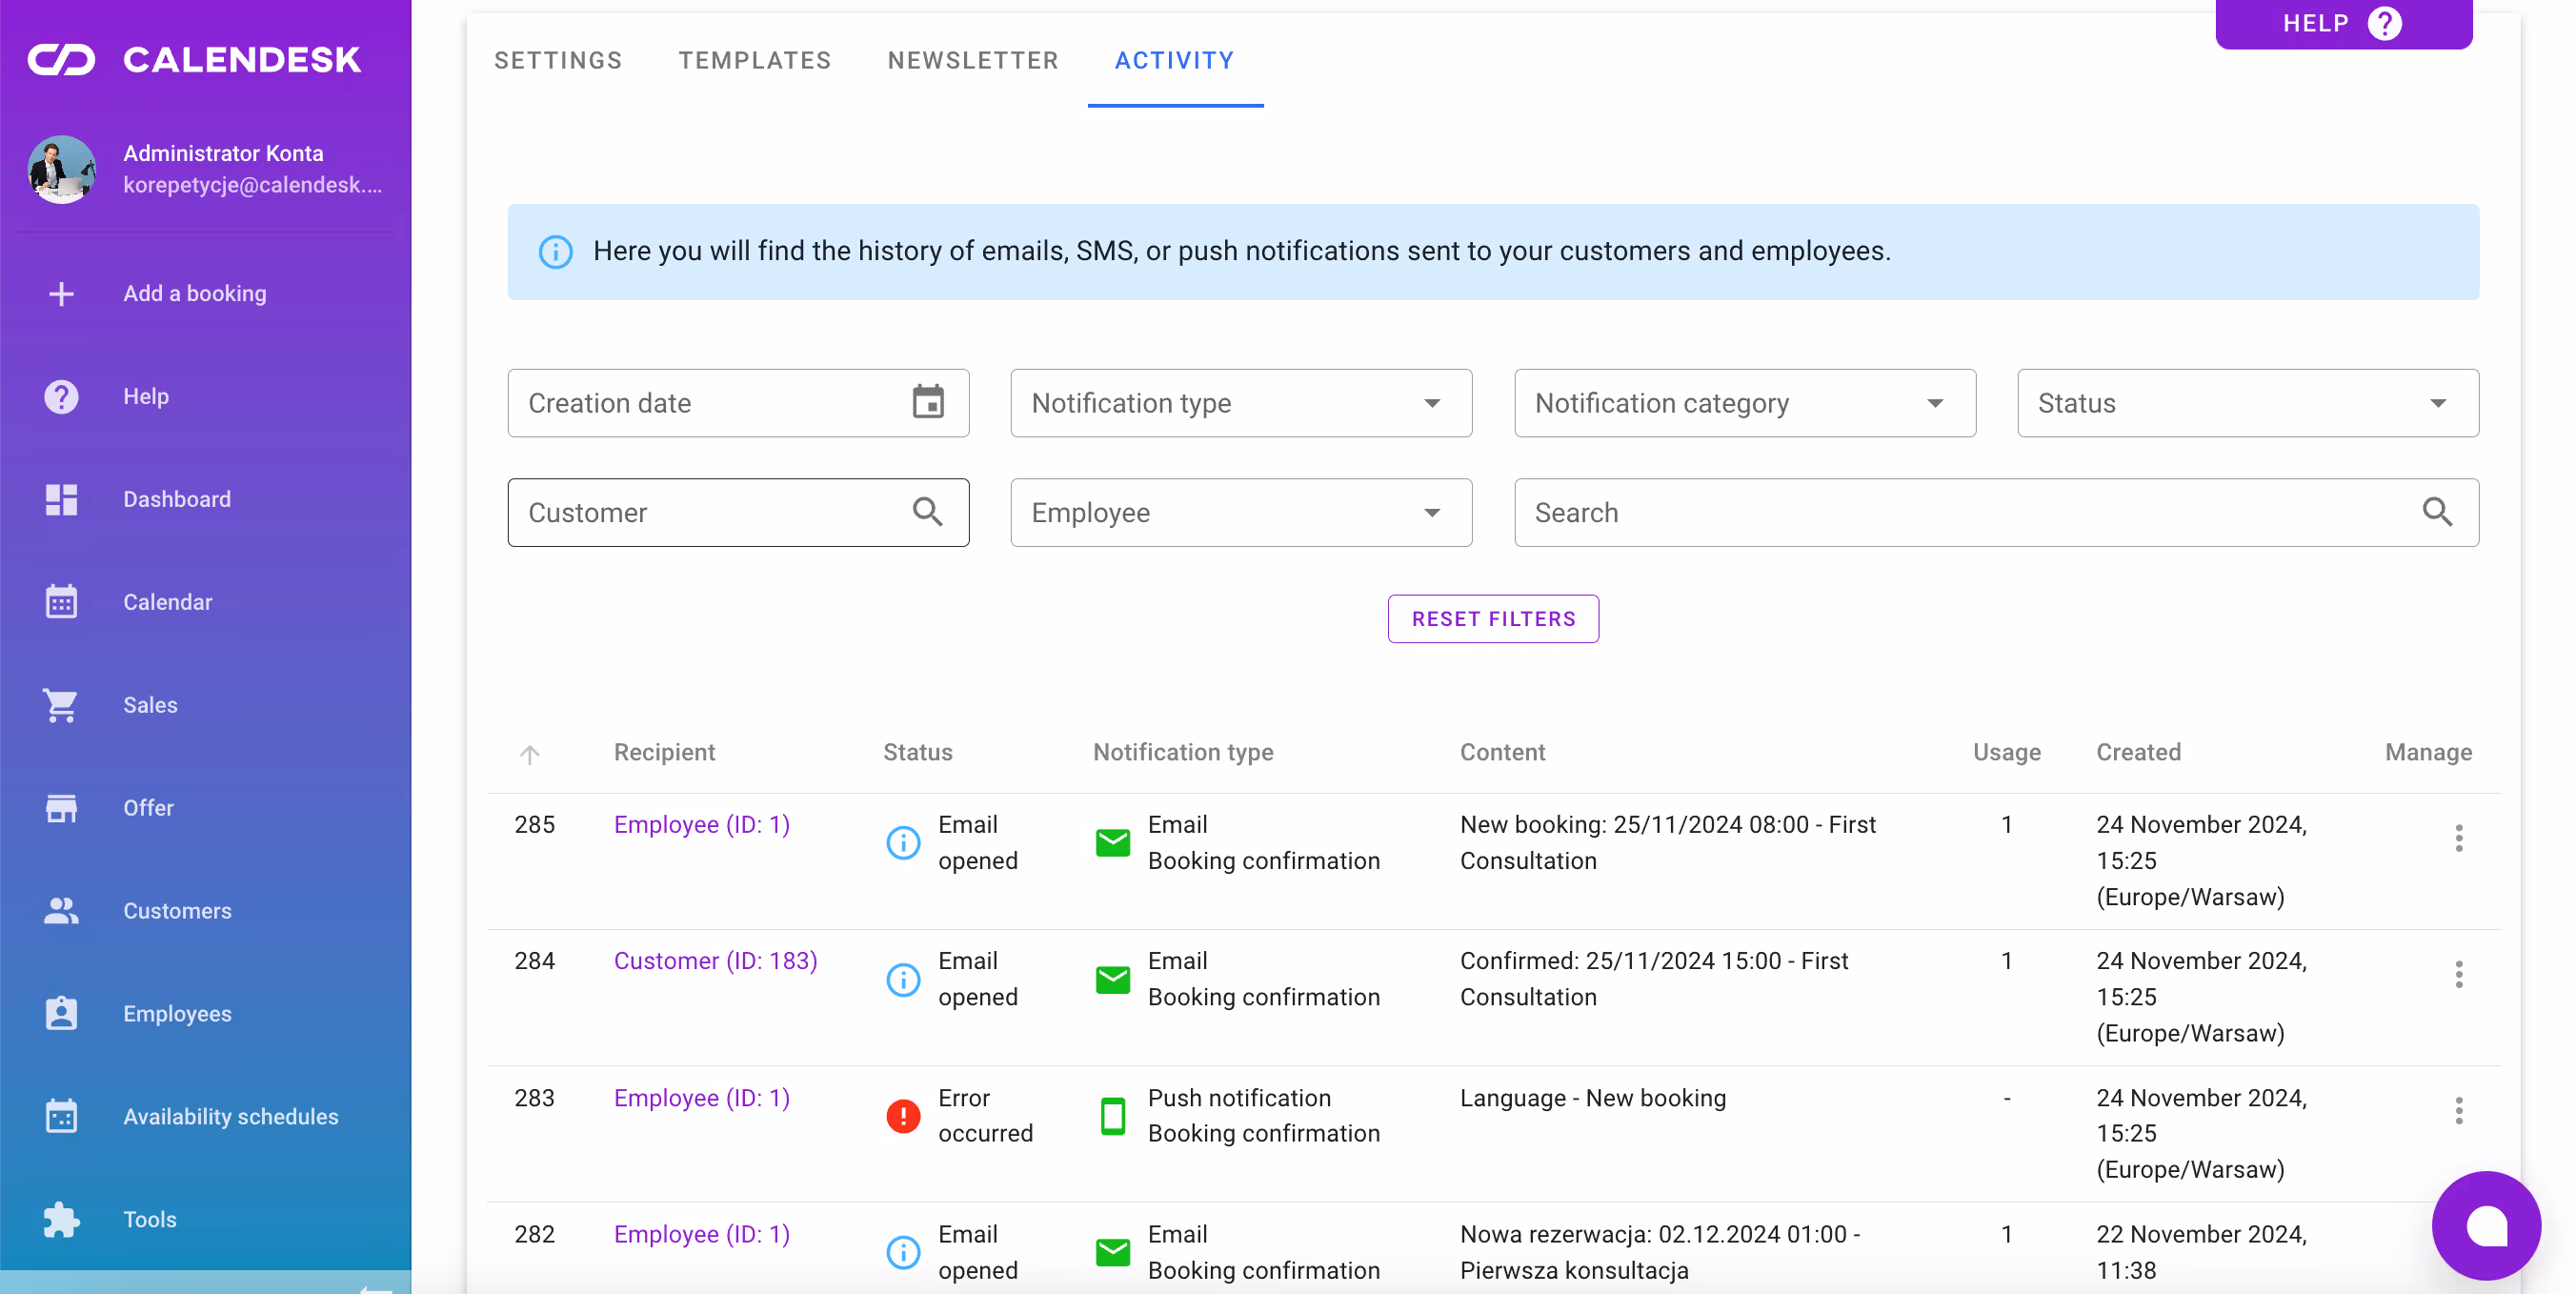This screenshot has width=2576, height=1294.
Task: Switch to the Newsletter tab
Action: (972, 60)
